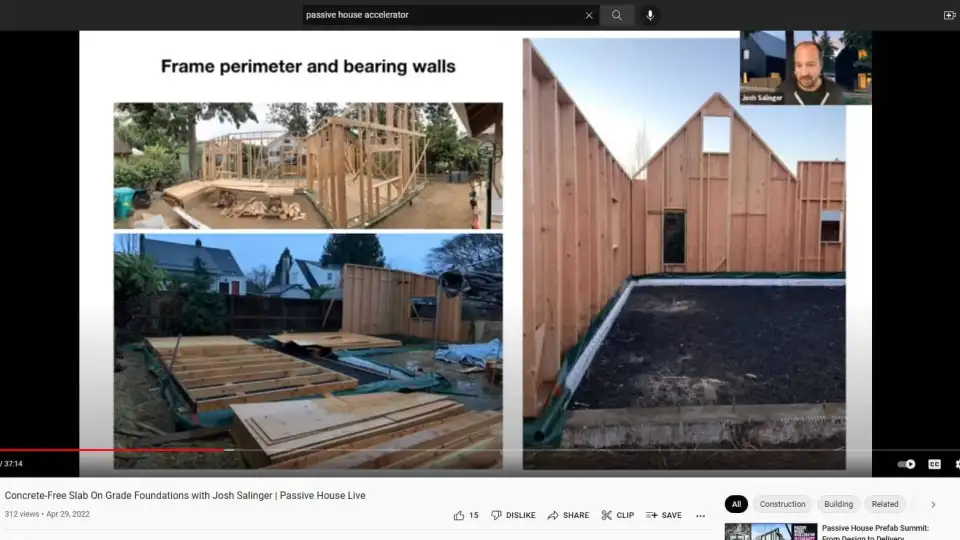This screenshot has width=960, height=540.
Task: Like the video with thumbs up
Action: [465, 515]
